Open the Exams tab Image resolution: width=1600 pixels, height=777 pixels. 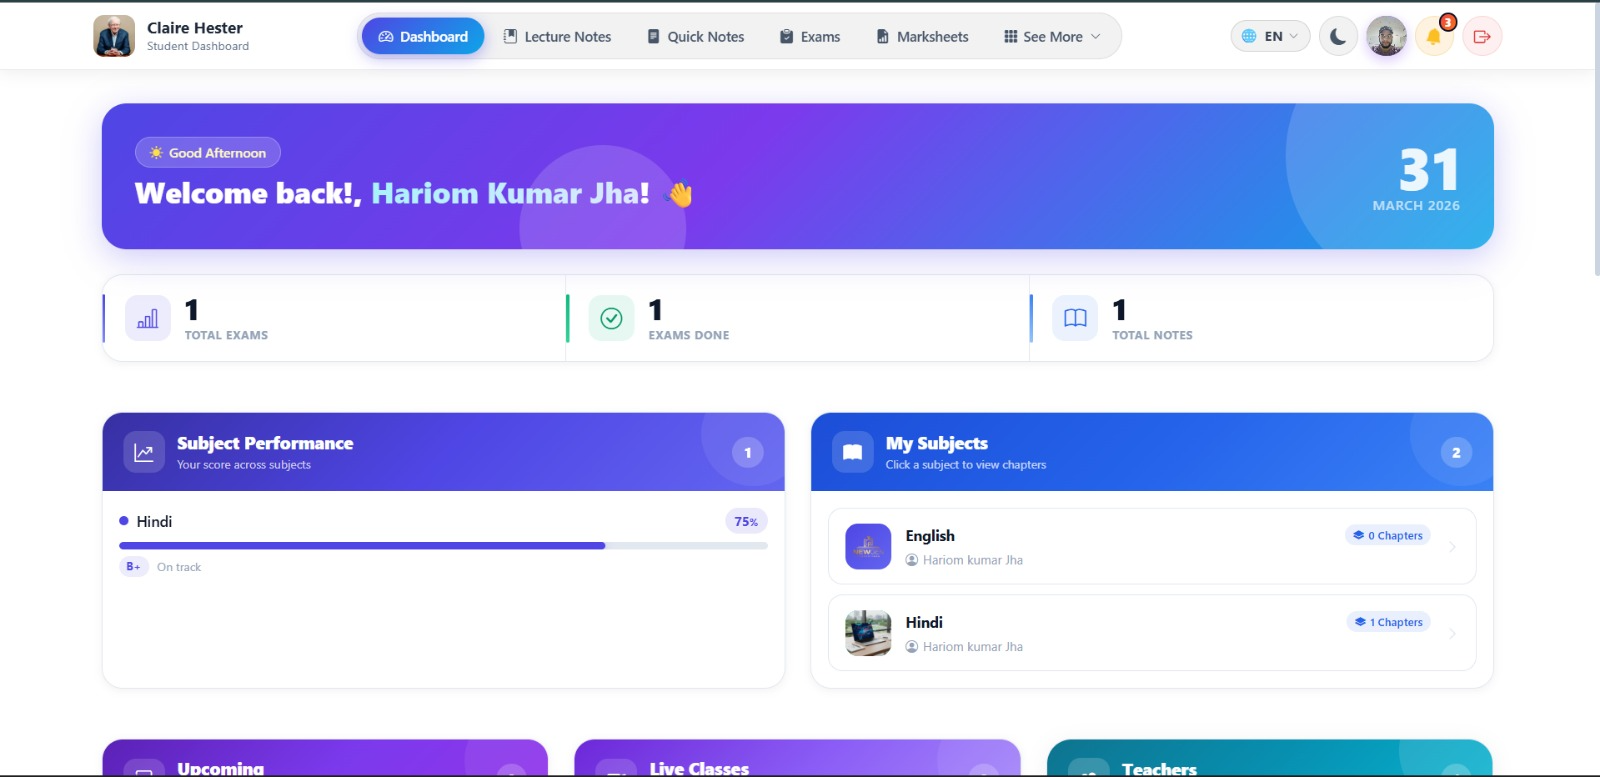coord(810,37)
